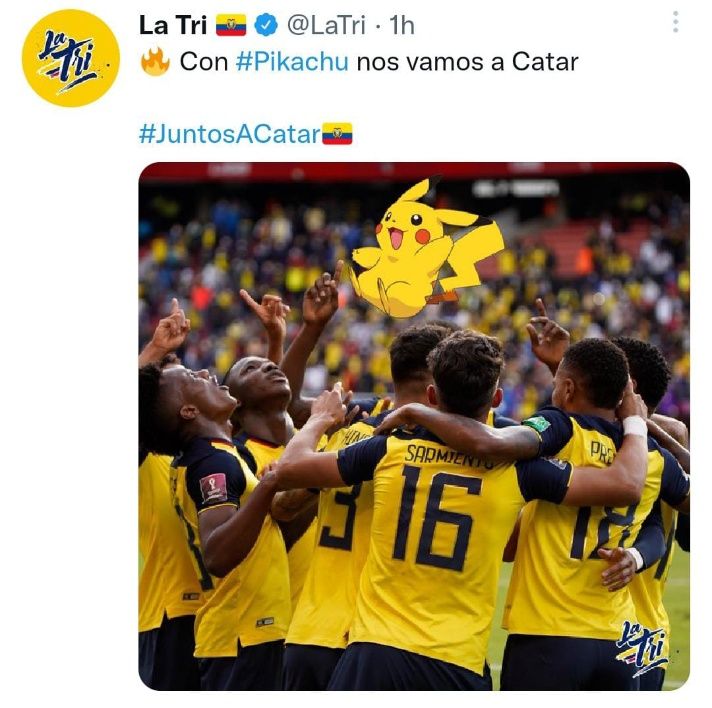The image size is (712, 708).
Task: Open the La Tri profile avatar
Action: (x=71, y=58)
